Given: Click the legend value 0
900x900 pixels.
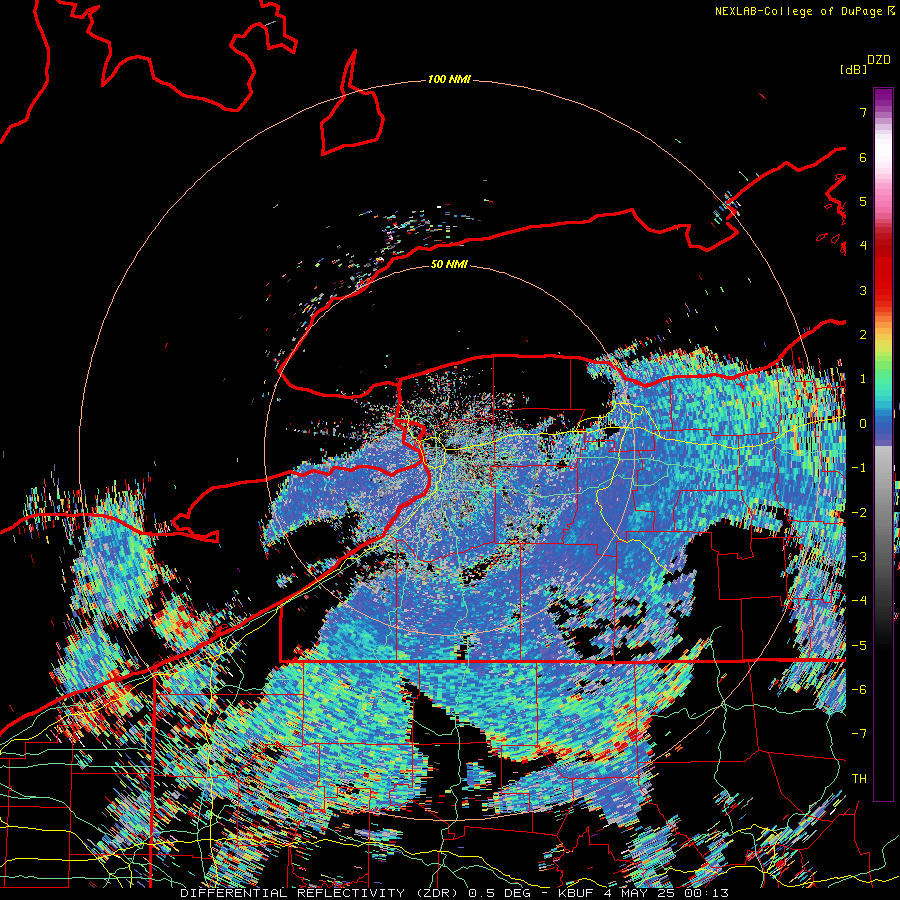Looking at the screenshot, I should tap(863, 424).
